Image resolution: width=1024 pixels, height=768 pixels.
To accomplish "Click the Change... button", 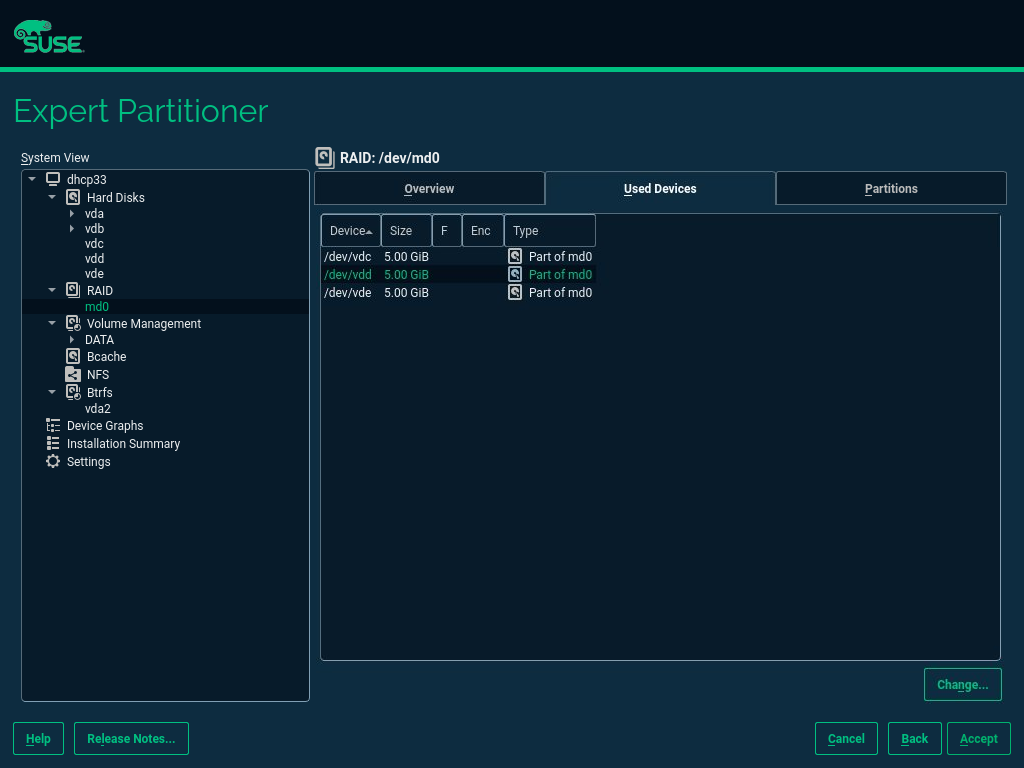I will (x=962, y=685).
